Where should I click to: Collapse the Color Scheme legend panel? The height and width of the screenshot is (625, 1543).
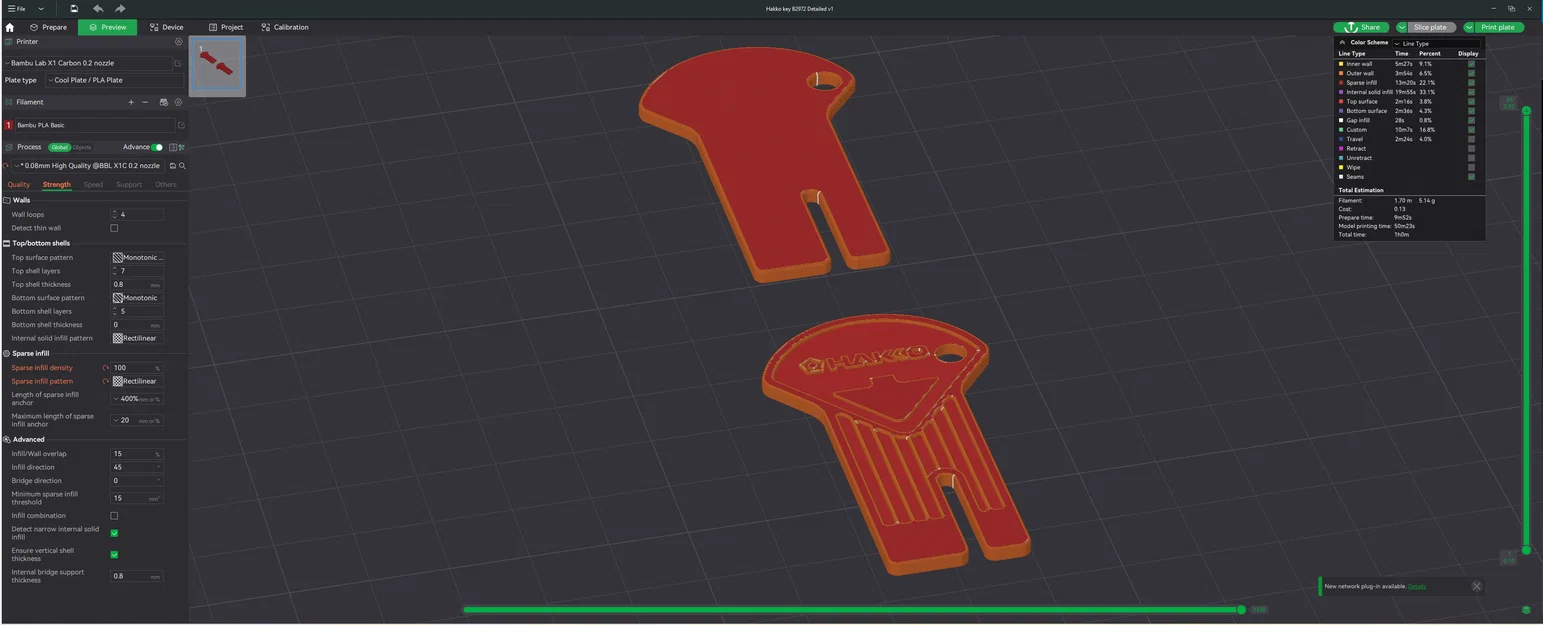[x=1342, y=43]
